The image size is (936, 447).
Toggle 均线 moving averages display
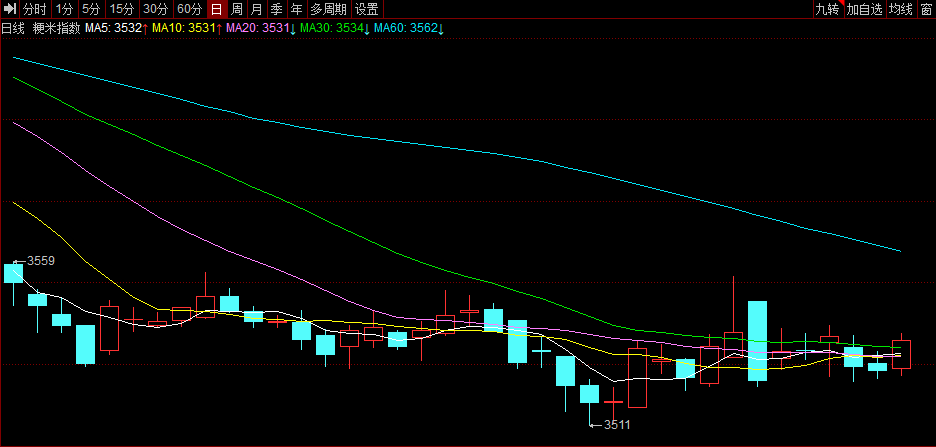click(x=901, y=9)
